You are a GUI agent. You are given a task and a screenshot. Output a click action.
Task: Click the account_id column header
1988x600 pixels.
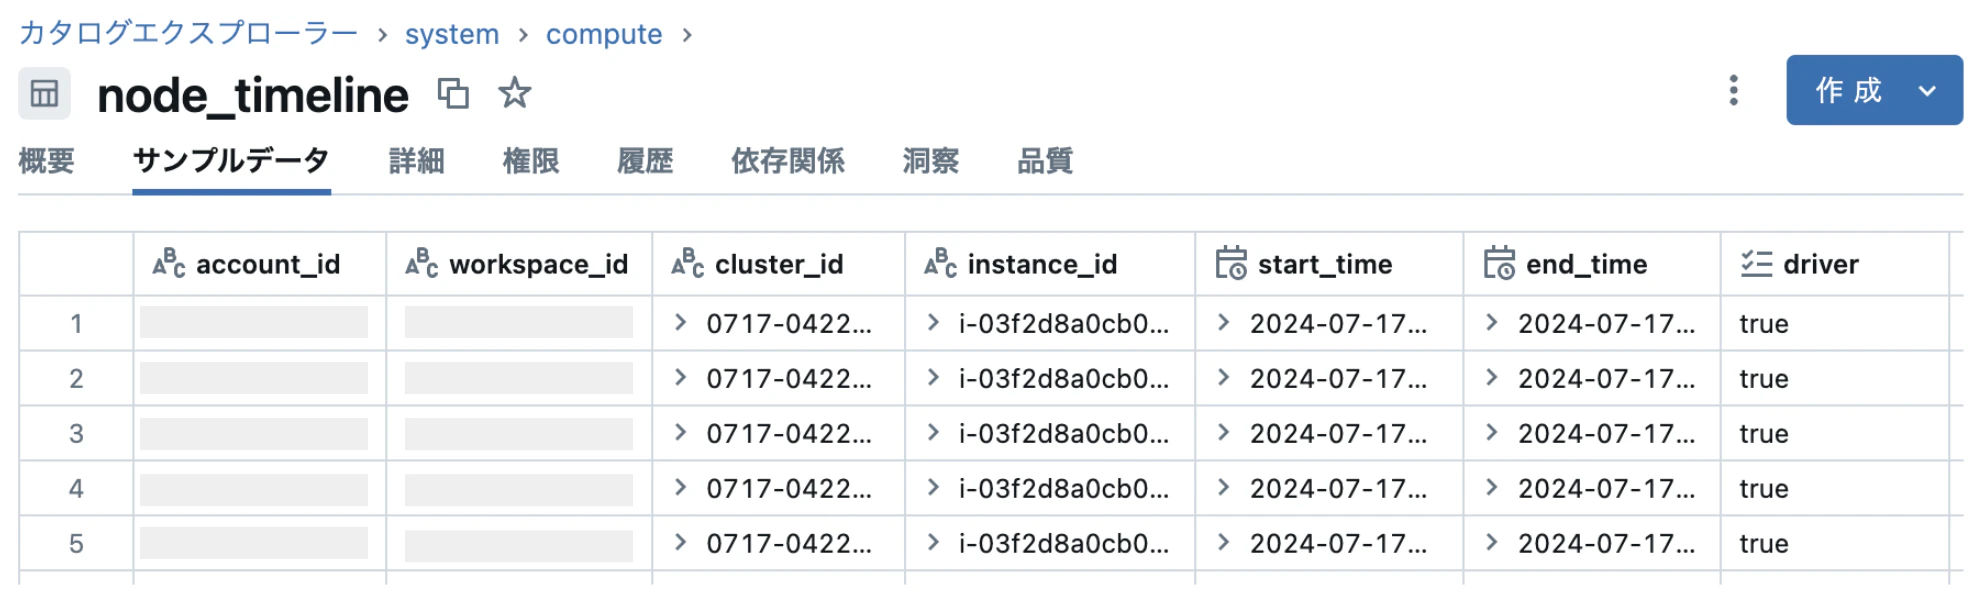coord(260,264)
